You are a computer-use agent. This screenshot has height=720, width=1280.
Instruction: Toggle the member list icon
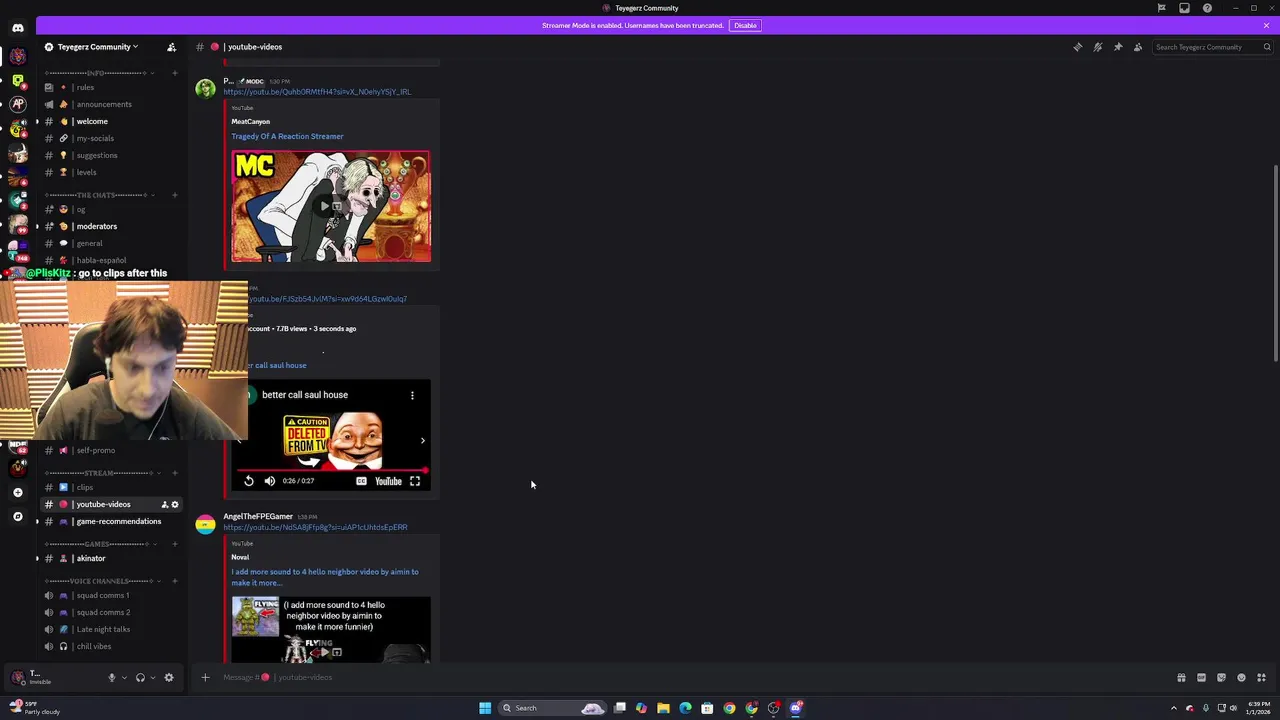(x=1138, y=47)
